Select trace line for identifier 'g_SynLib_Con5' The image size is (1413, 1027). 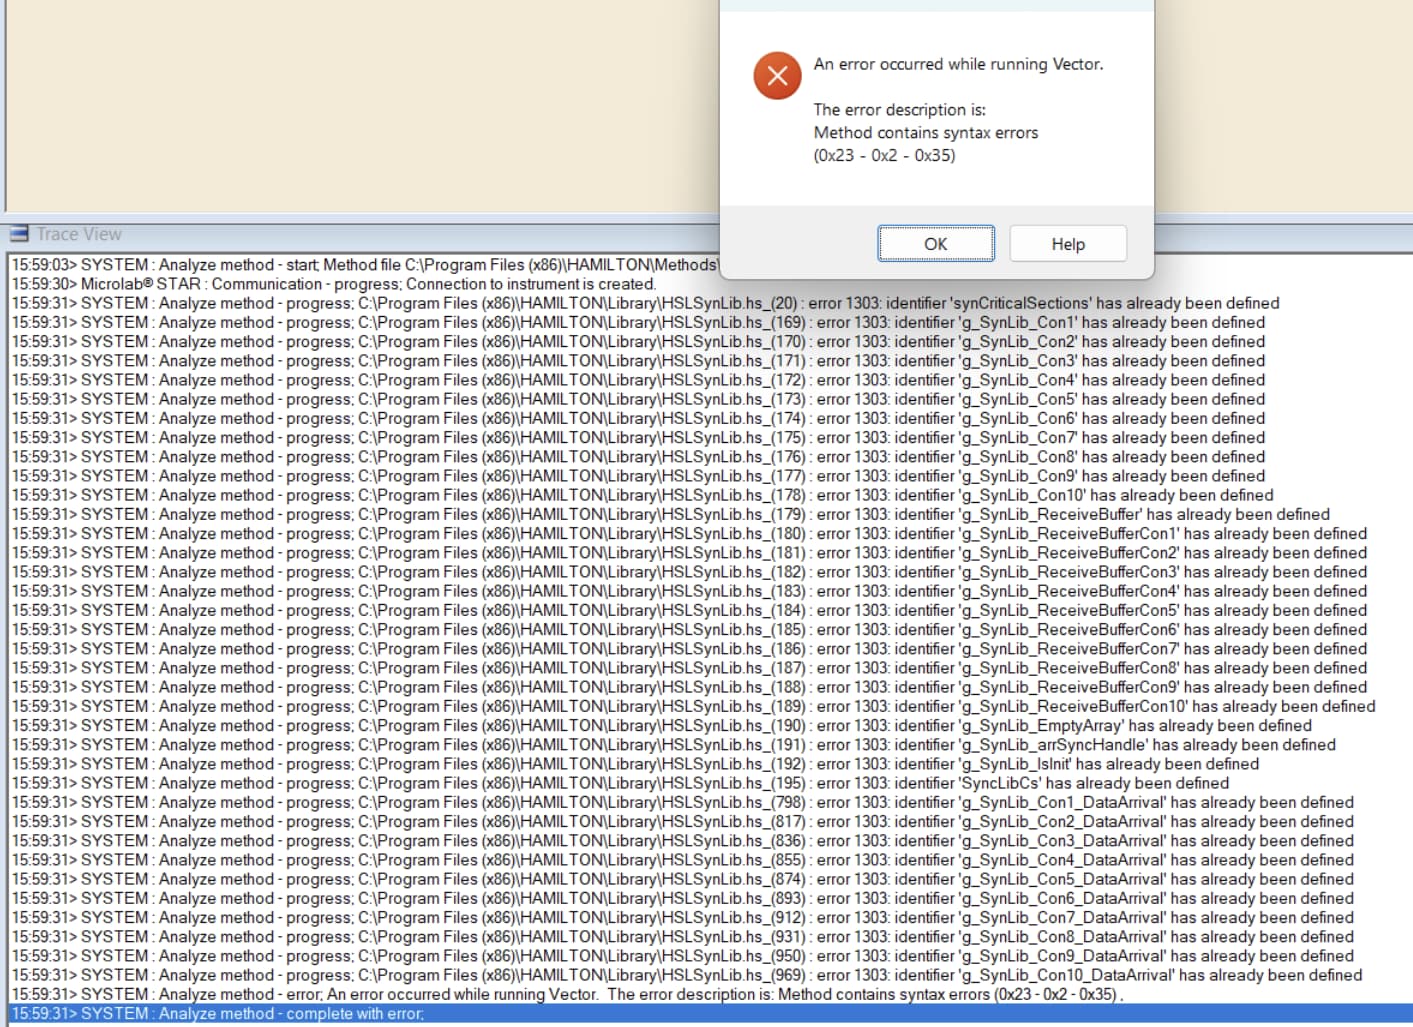pos(638,399)
